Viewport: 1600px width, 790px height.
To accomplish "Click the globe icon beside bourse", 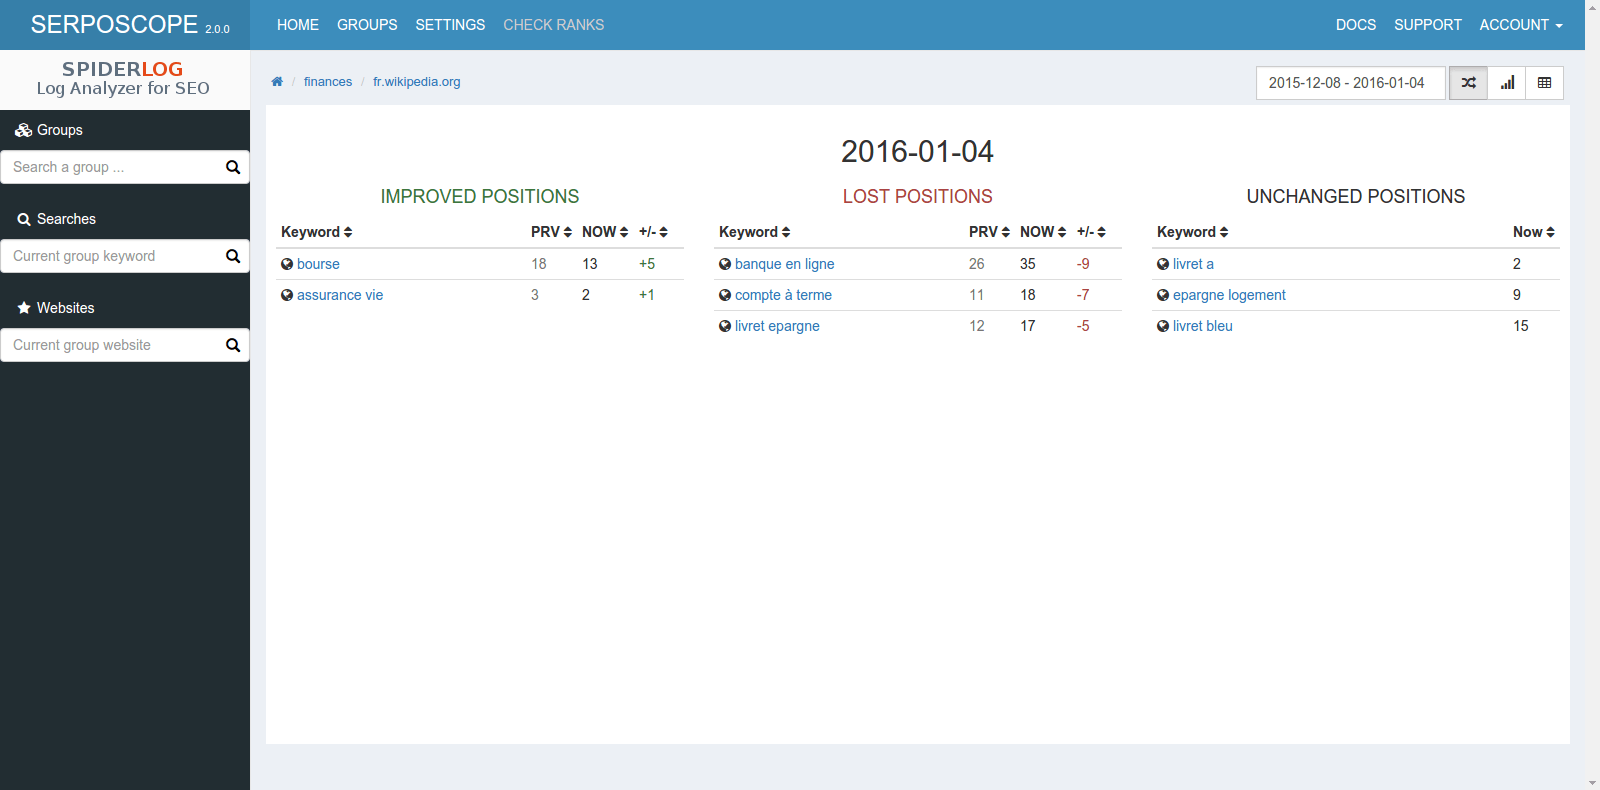I will [x=287, y=264].
